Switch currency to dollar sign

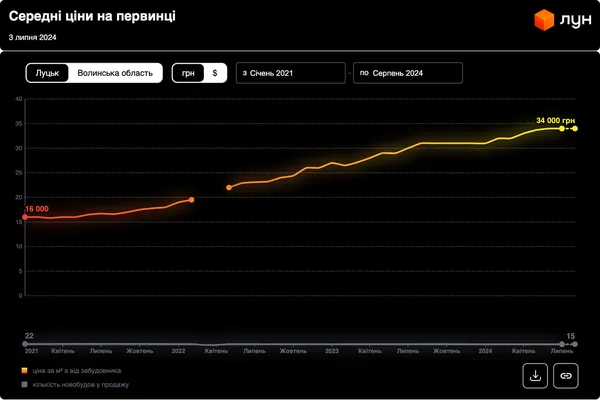[215, 73]
